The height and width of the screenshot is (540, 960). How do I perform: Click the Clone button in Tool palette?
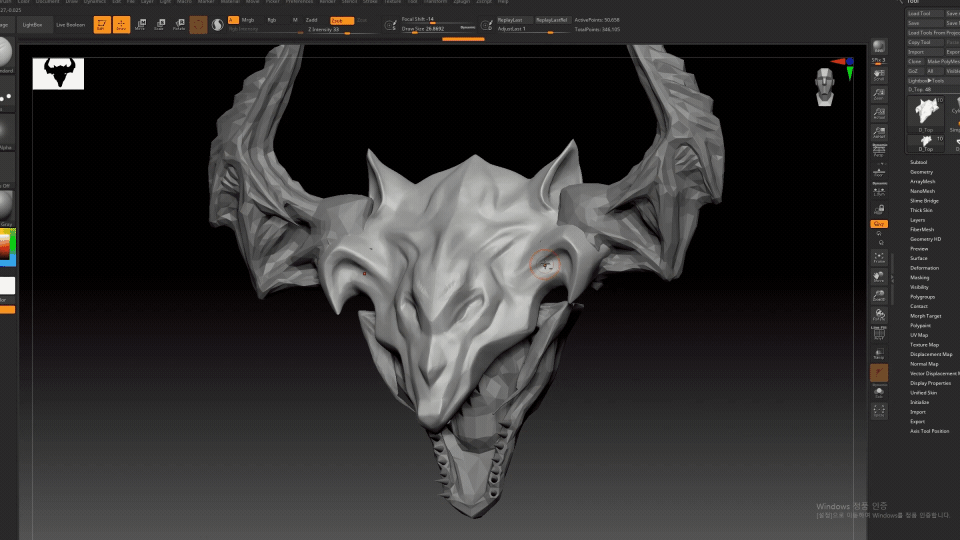pos(915,61)
